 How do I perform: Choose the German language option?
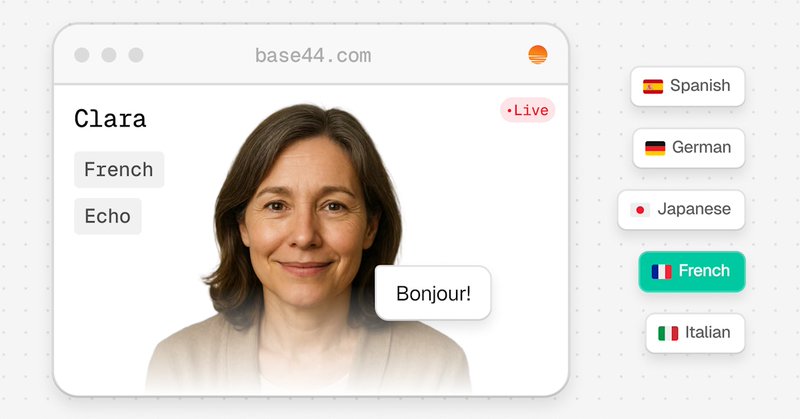pyautogui.click(x=689, y=148)
